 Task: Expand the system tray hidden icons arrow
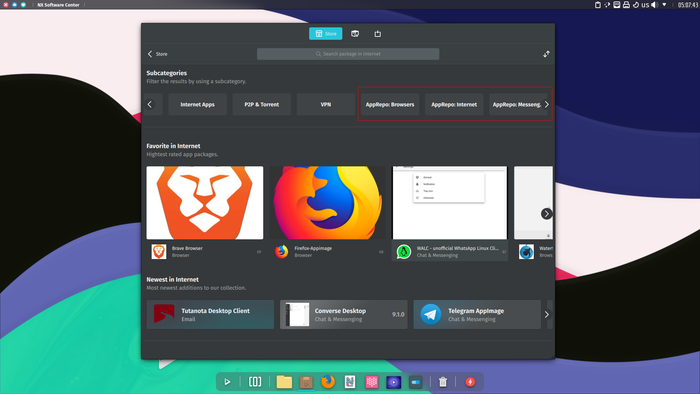click(664, 4)
